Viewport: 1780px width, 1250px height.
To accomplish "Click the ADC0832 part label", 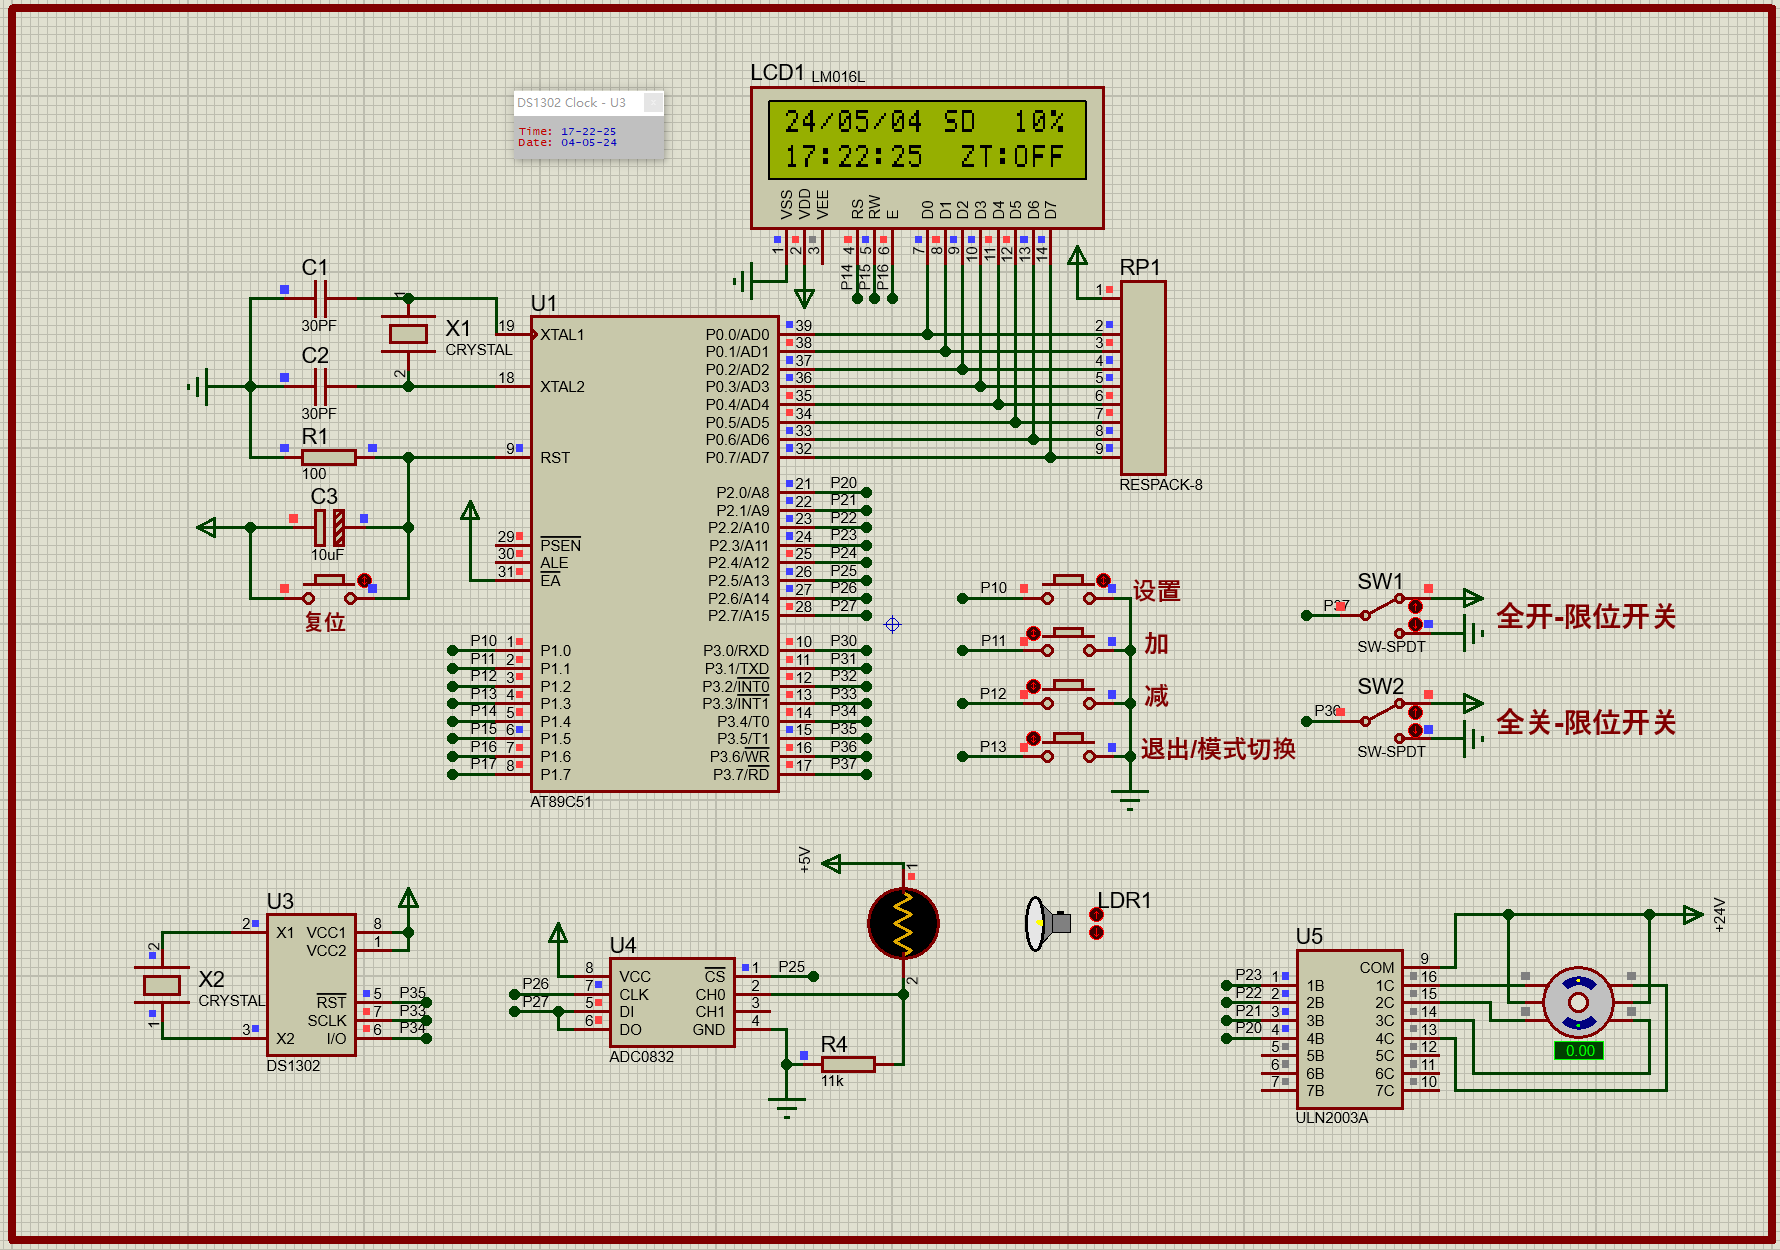I will tap(642, 1056).
